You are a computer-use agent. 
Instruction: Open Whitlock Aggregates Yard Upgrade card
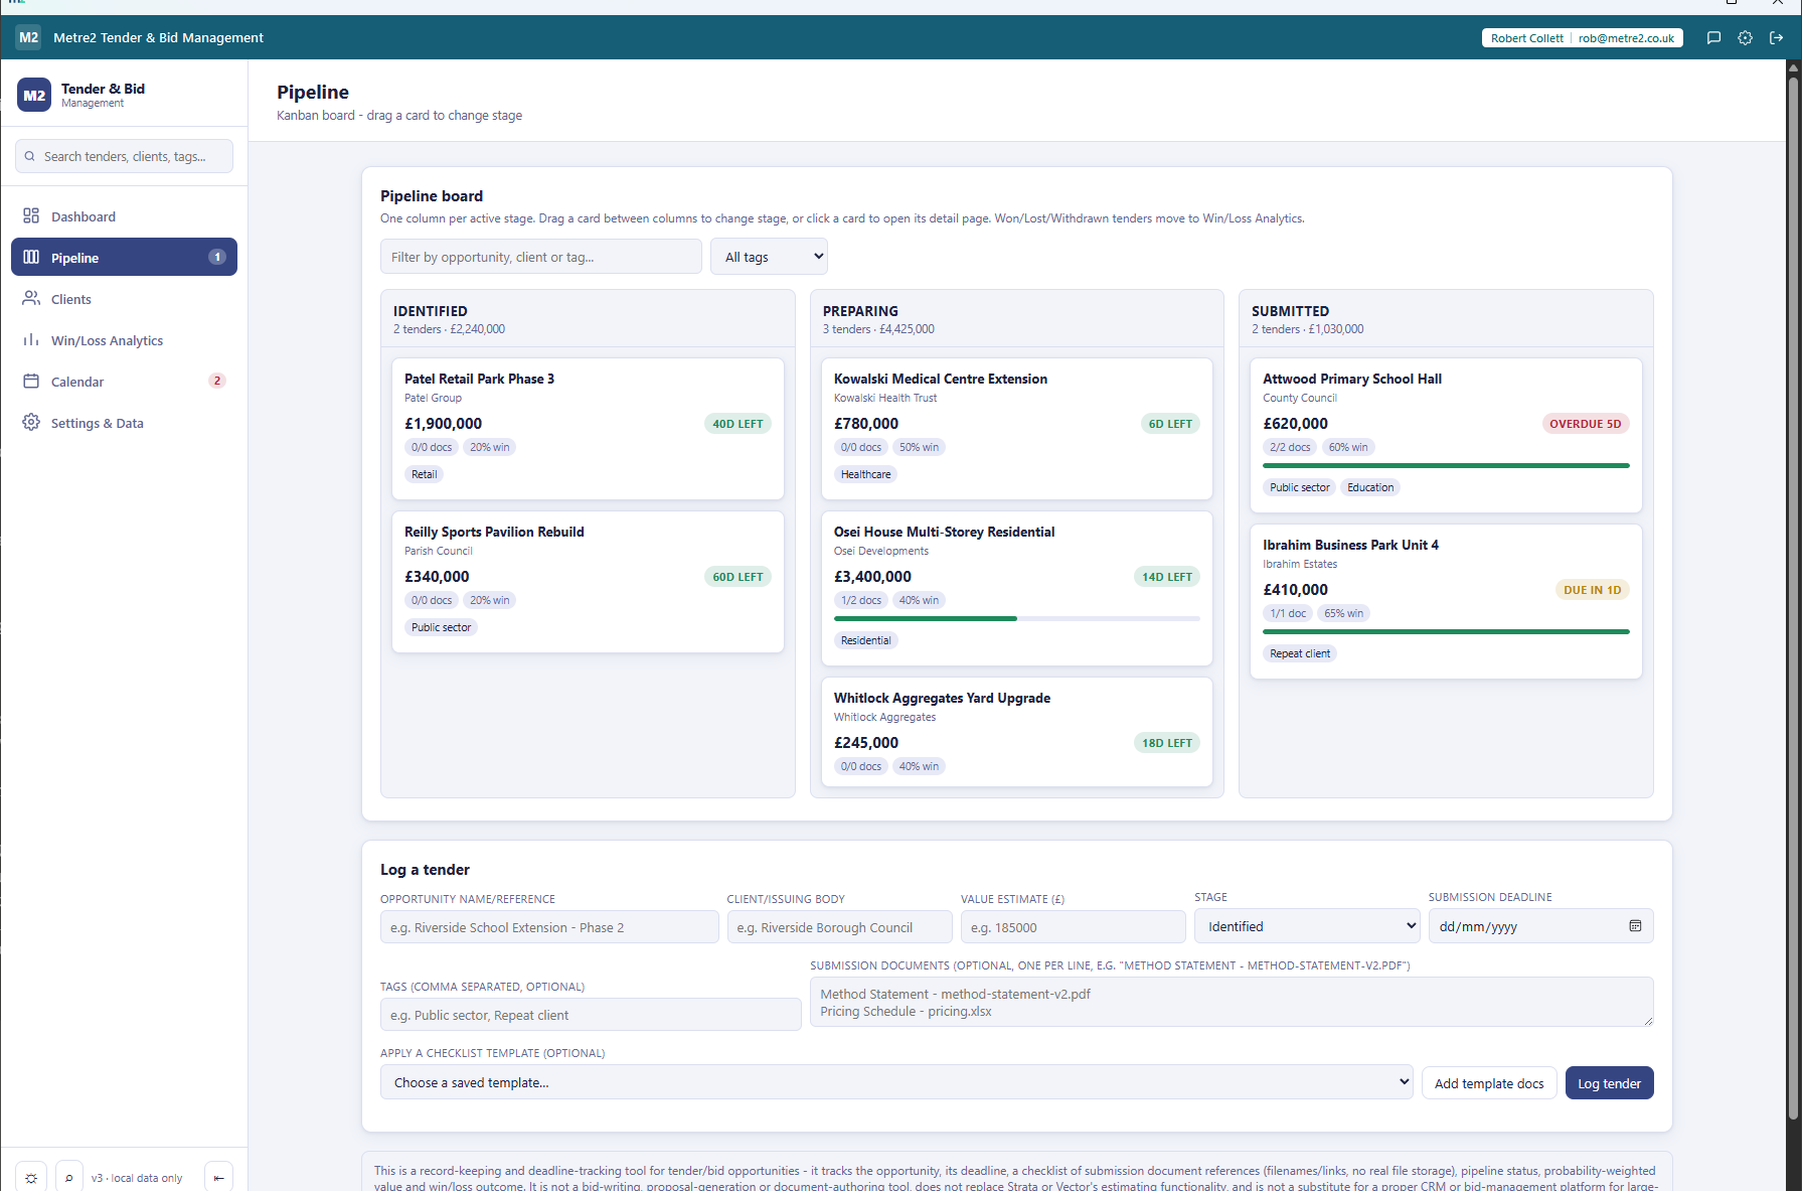click(1016, 732)
